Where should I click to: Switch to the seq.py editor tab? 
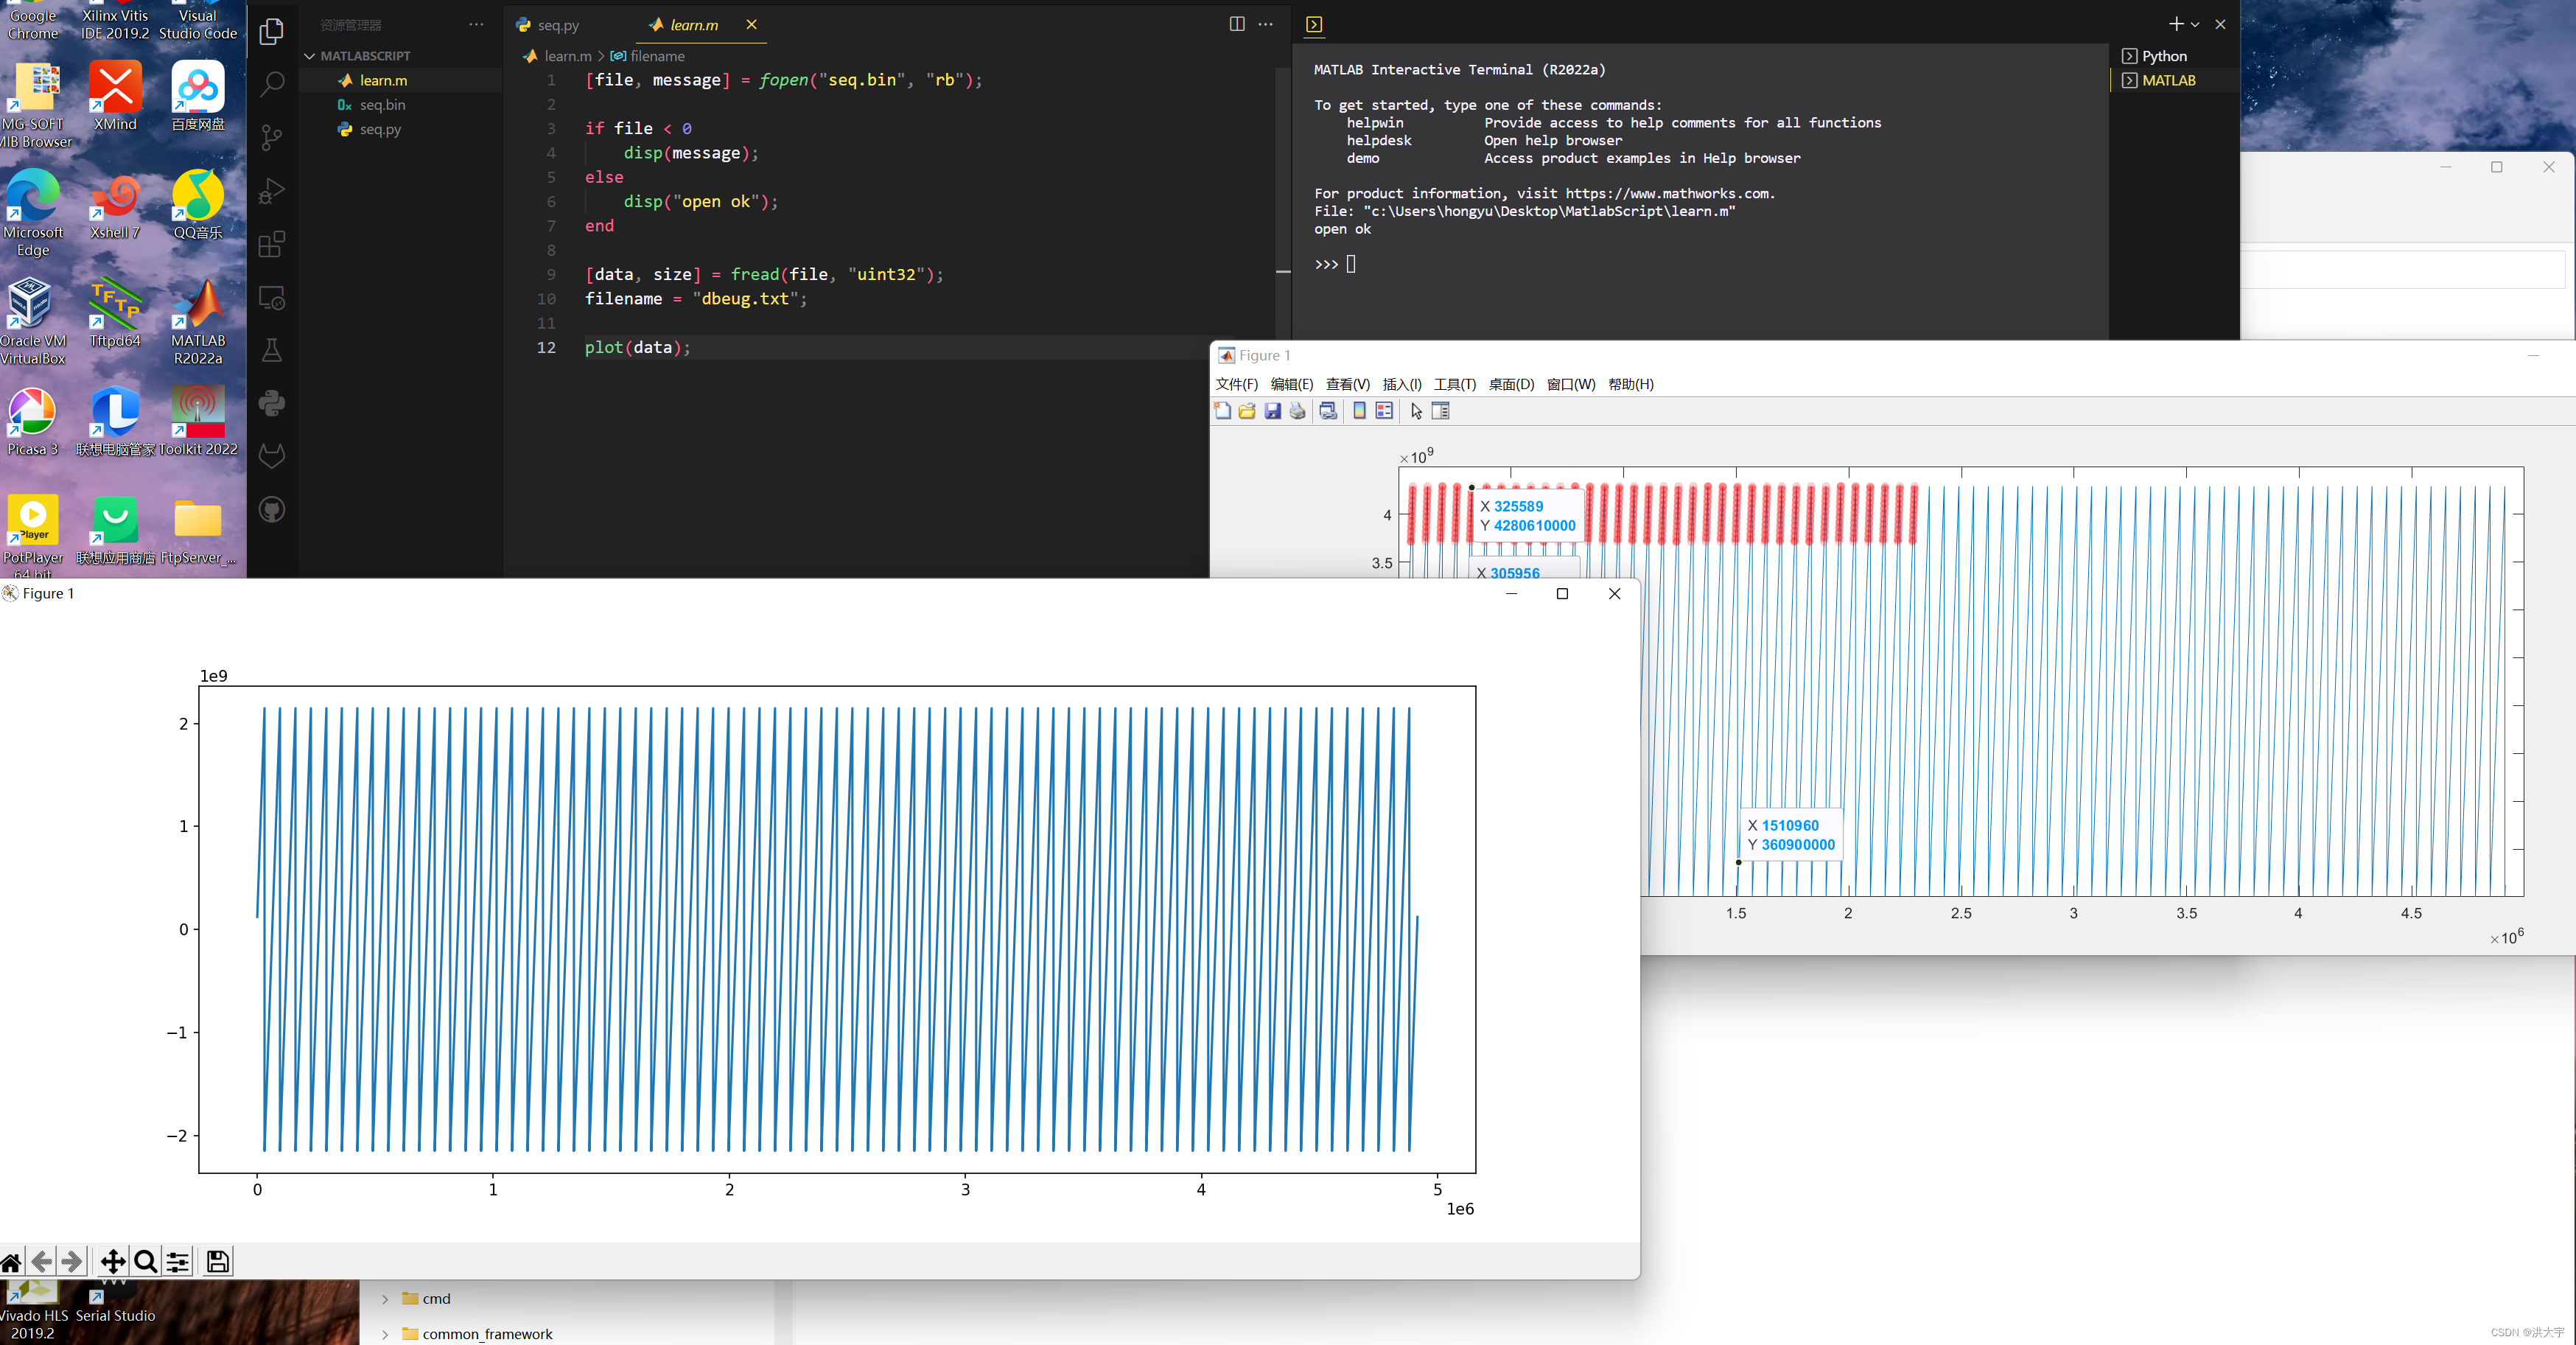557,25
